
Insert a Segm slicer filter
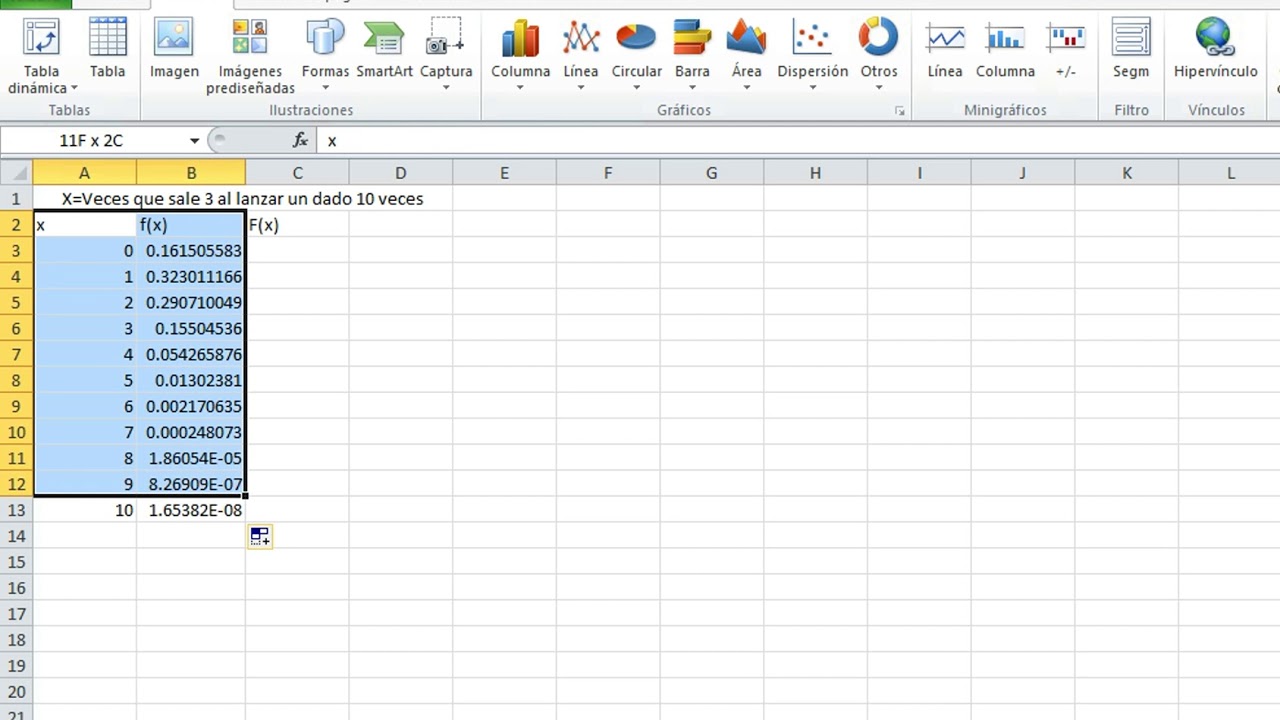[x=1131, y=50]
